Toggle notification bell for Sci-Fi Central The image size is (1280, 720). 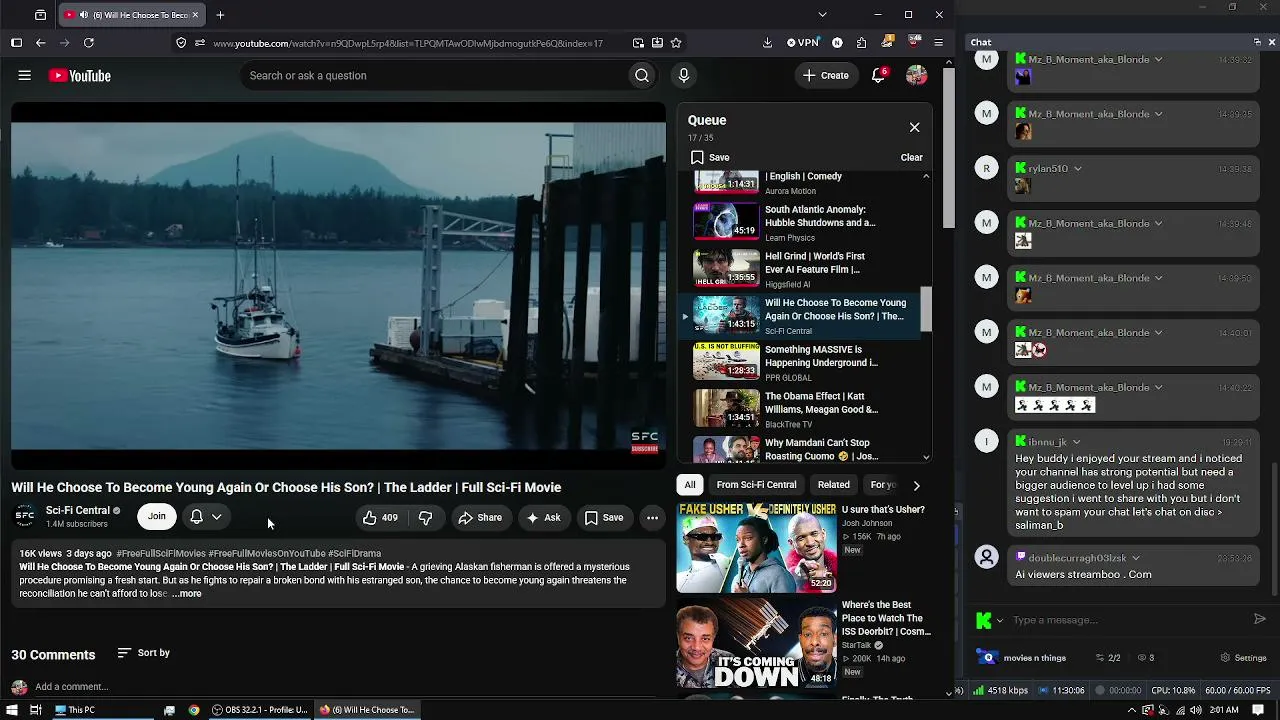tap(197, 517)
